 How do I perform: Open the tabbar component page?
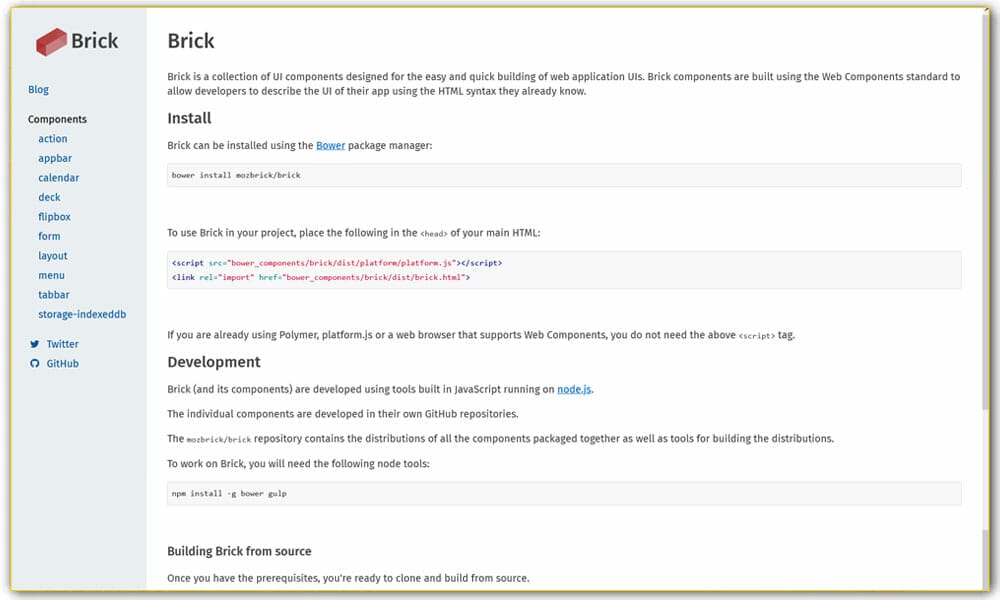point(54,294)
